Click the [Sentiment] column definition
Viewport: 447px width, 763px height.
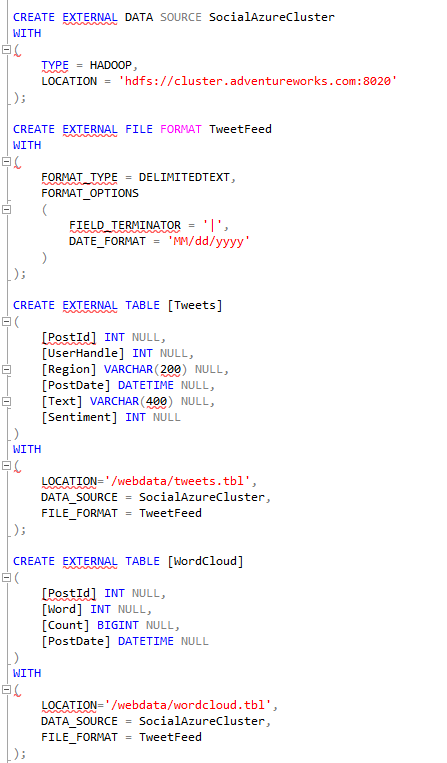pyautogui.click(x=111, y=418)
